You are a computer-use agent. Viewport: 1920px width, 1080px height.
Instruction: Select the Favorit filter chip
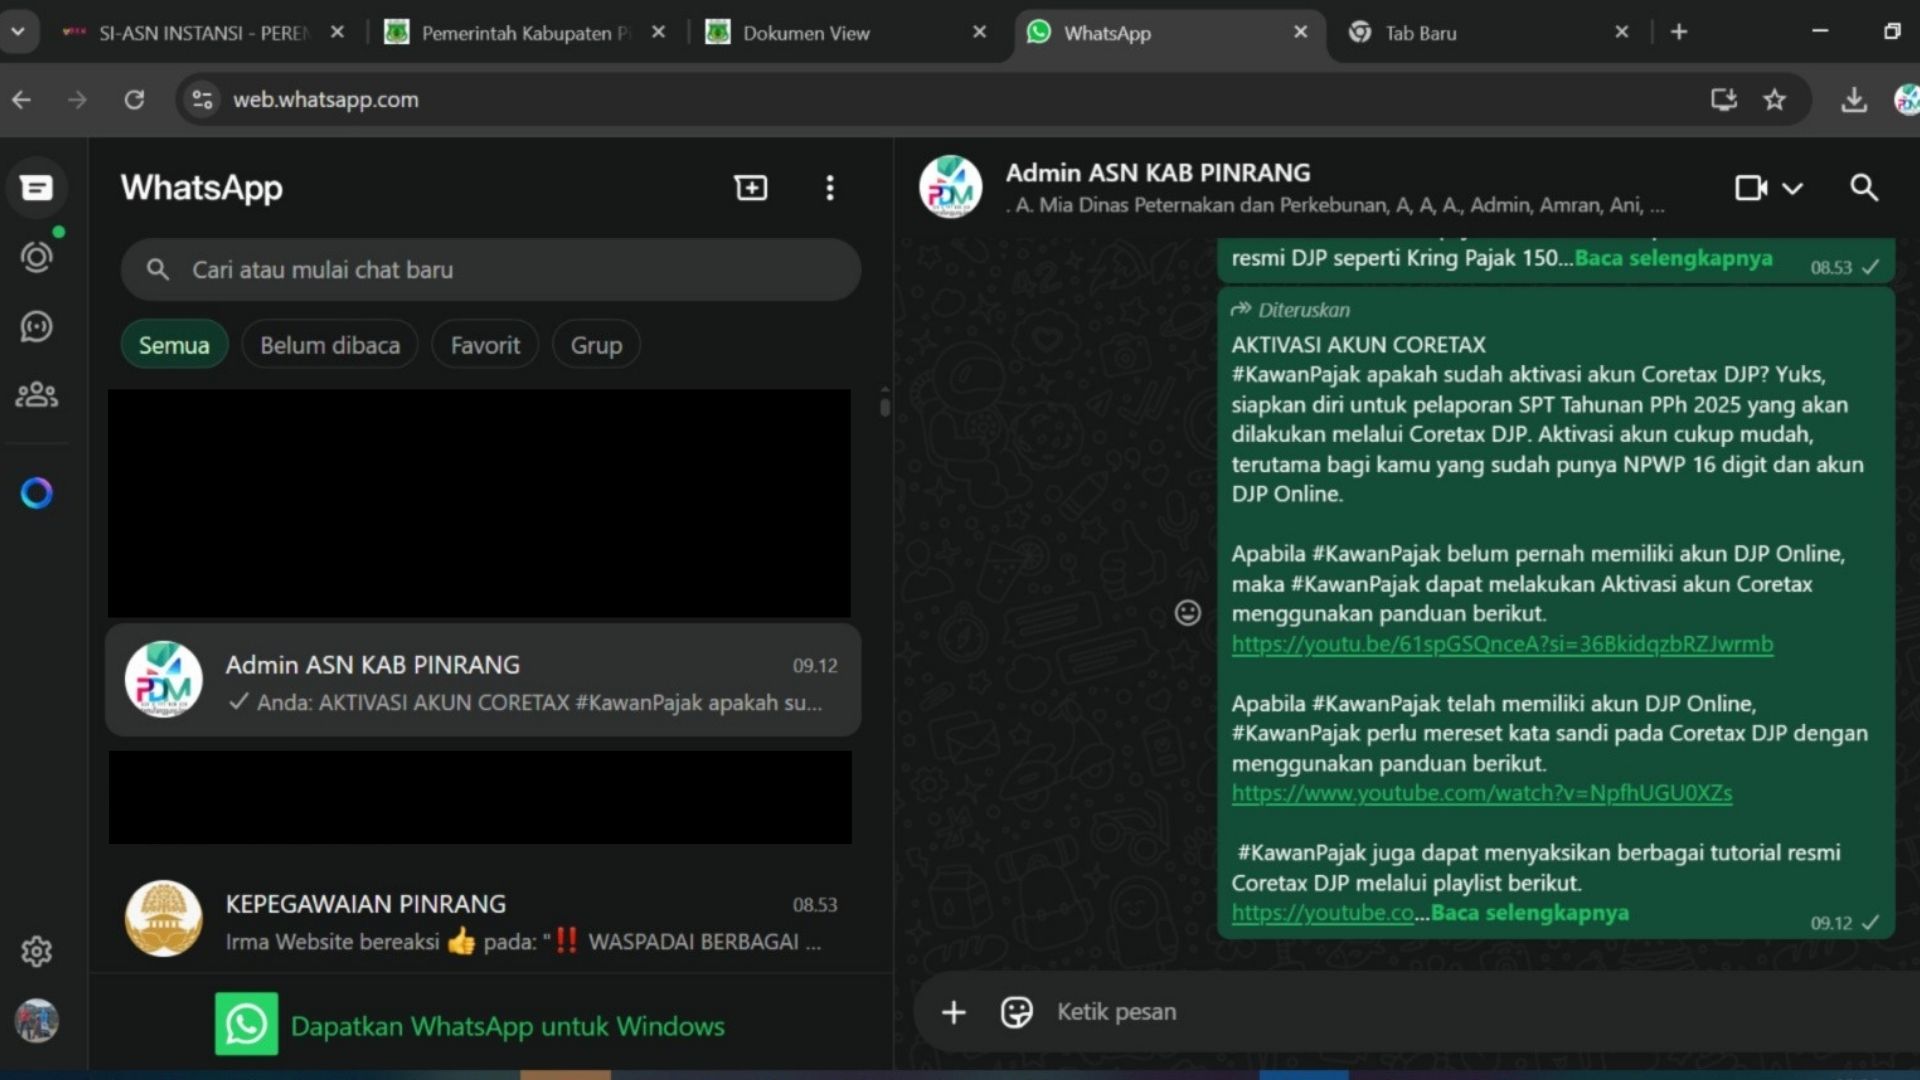(485, 345)
